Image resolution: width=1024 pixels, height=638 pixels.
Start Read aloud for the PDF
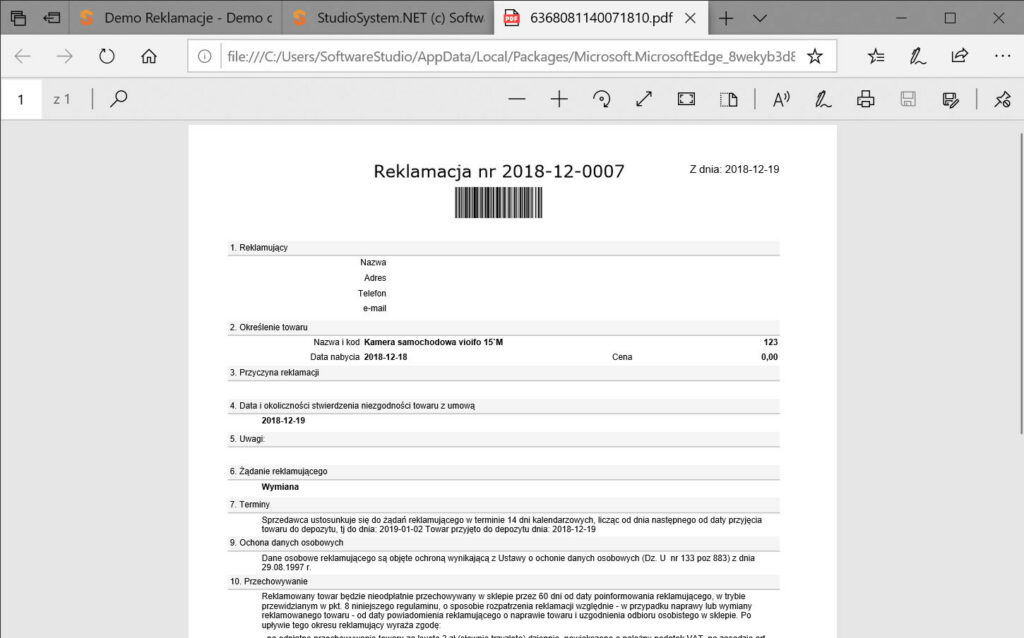781,99
